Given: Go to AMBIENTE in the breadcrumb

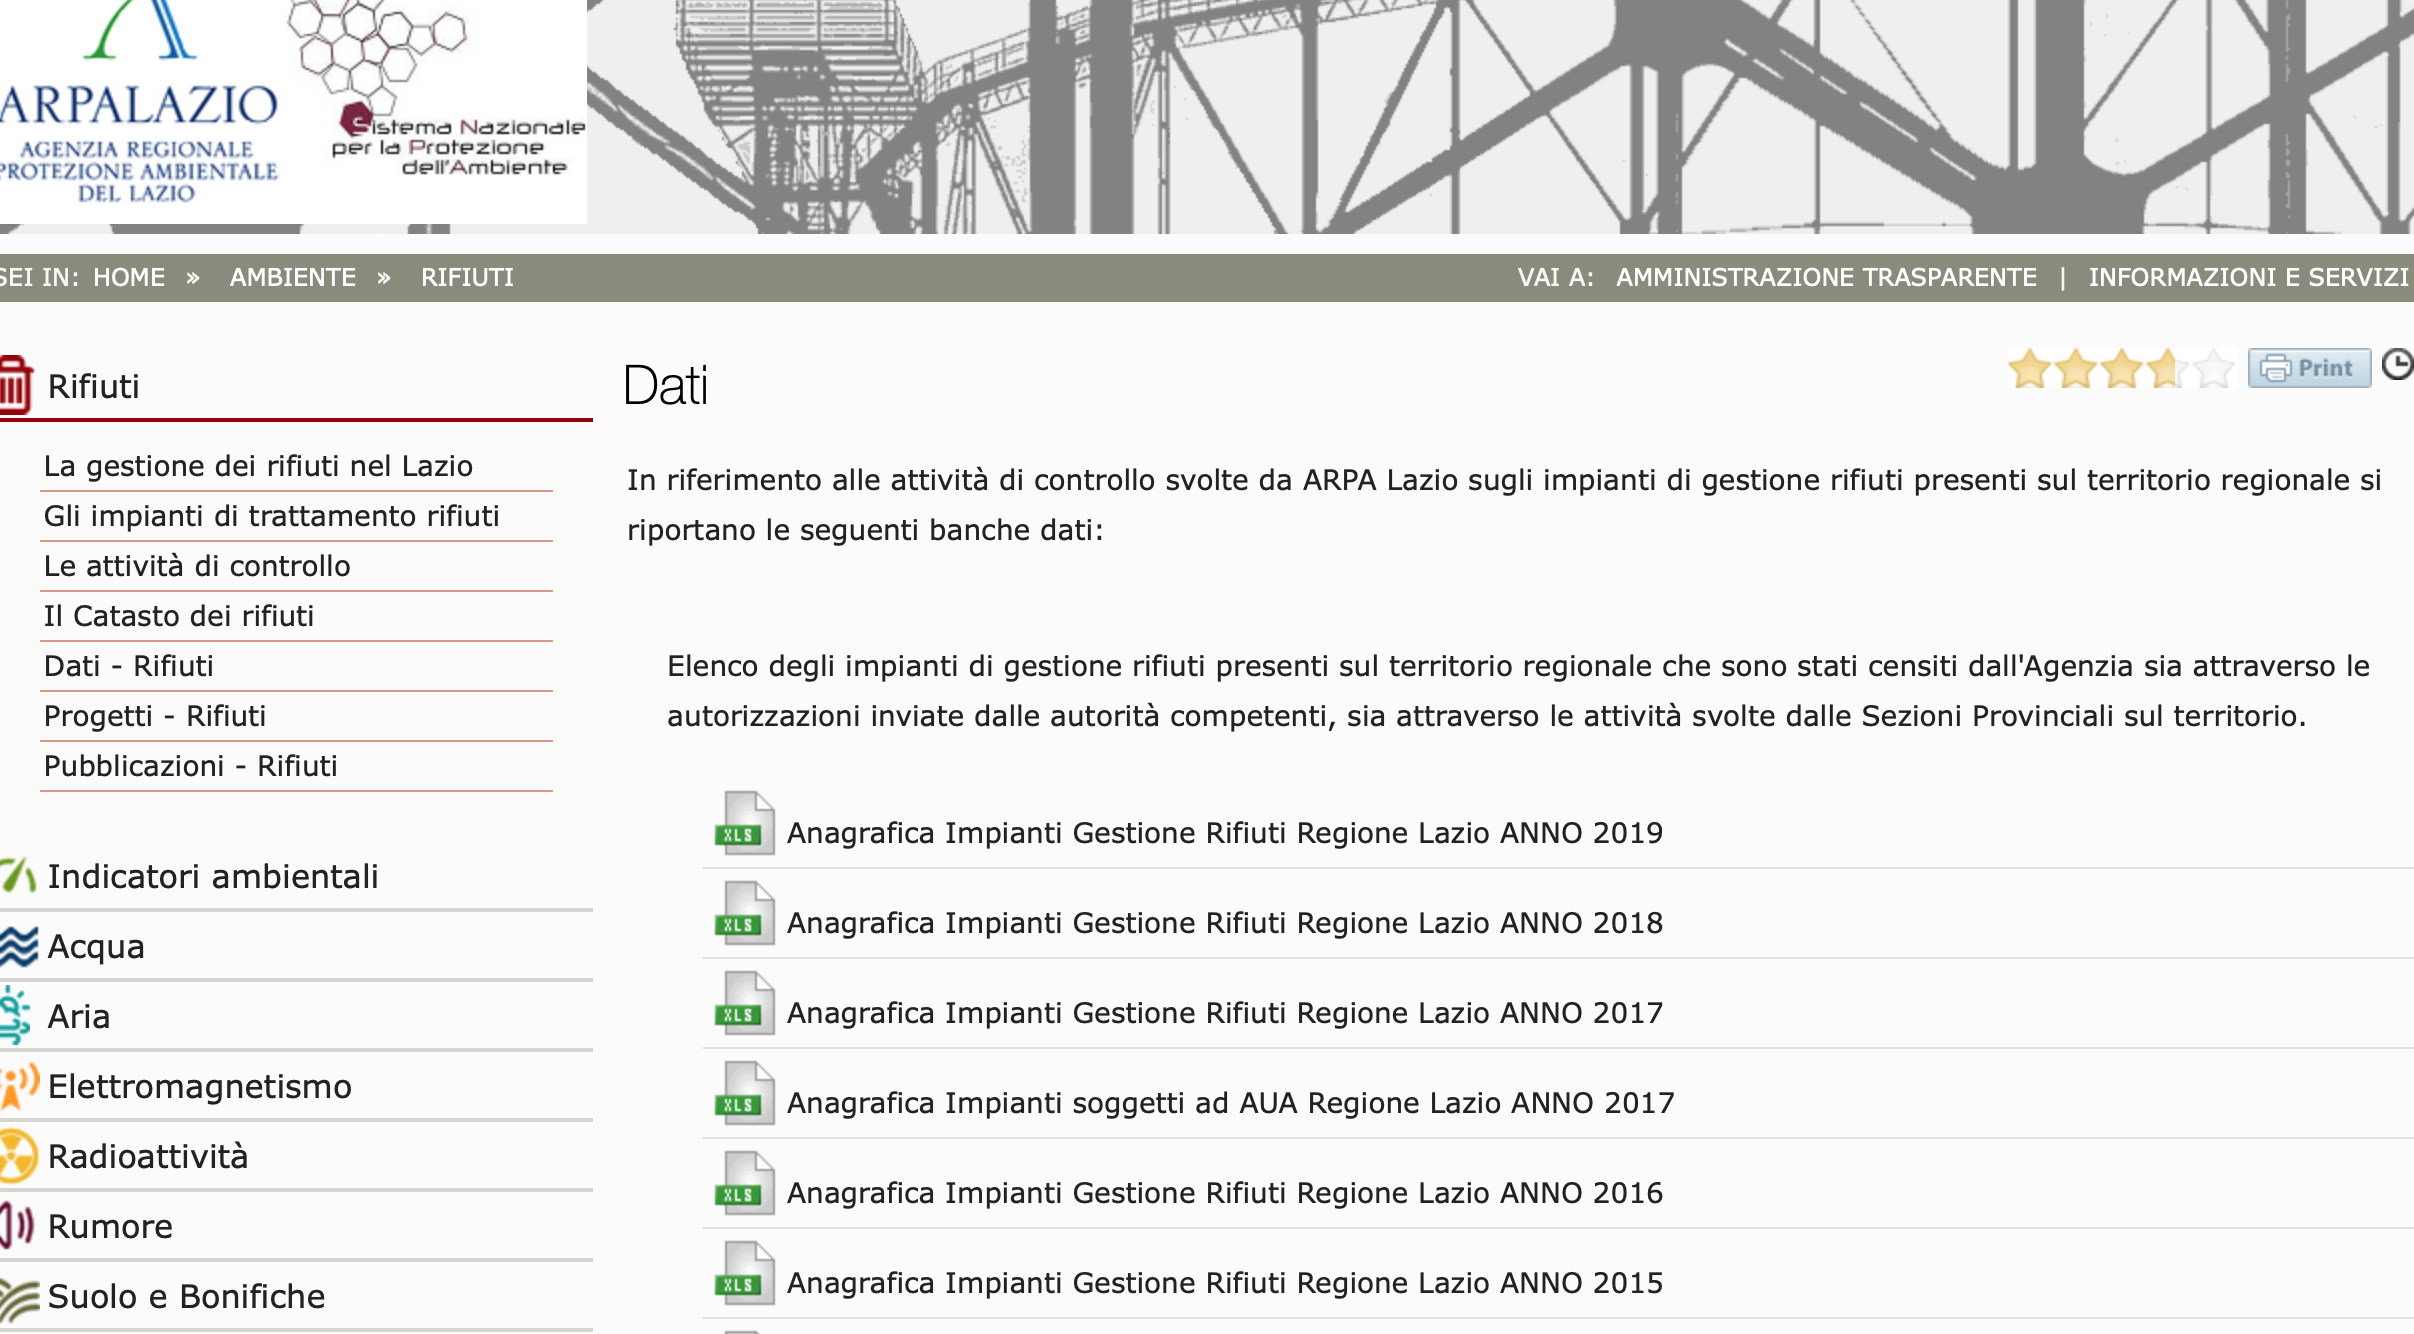Looking at the screenshot, I should (293, 277).
